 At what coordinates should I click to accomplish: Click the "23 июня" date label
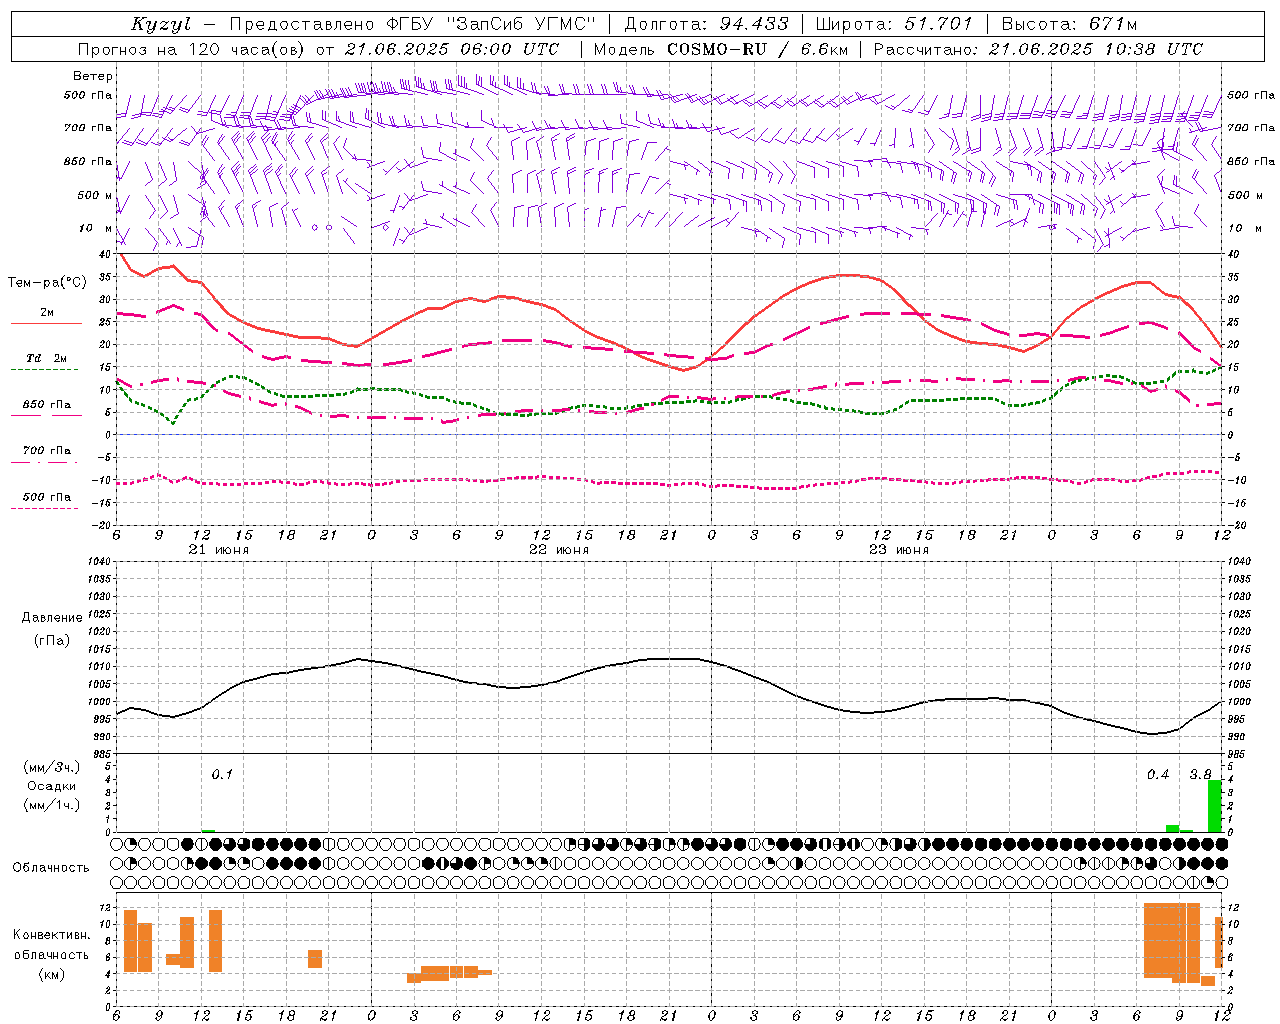click(899, 550)
